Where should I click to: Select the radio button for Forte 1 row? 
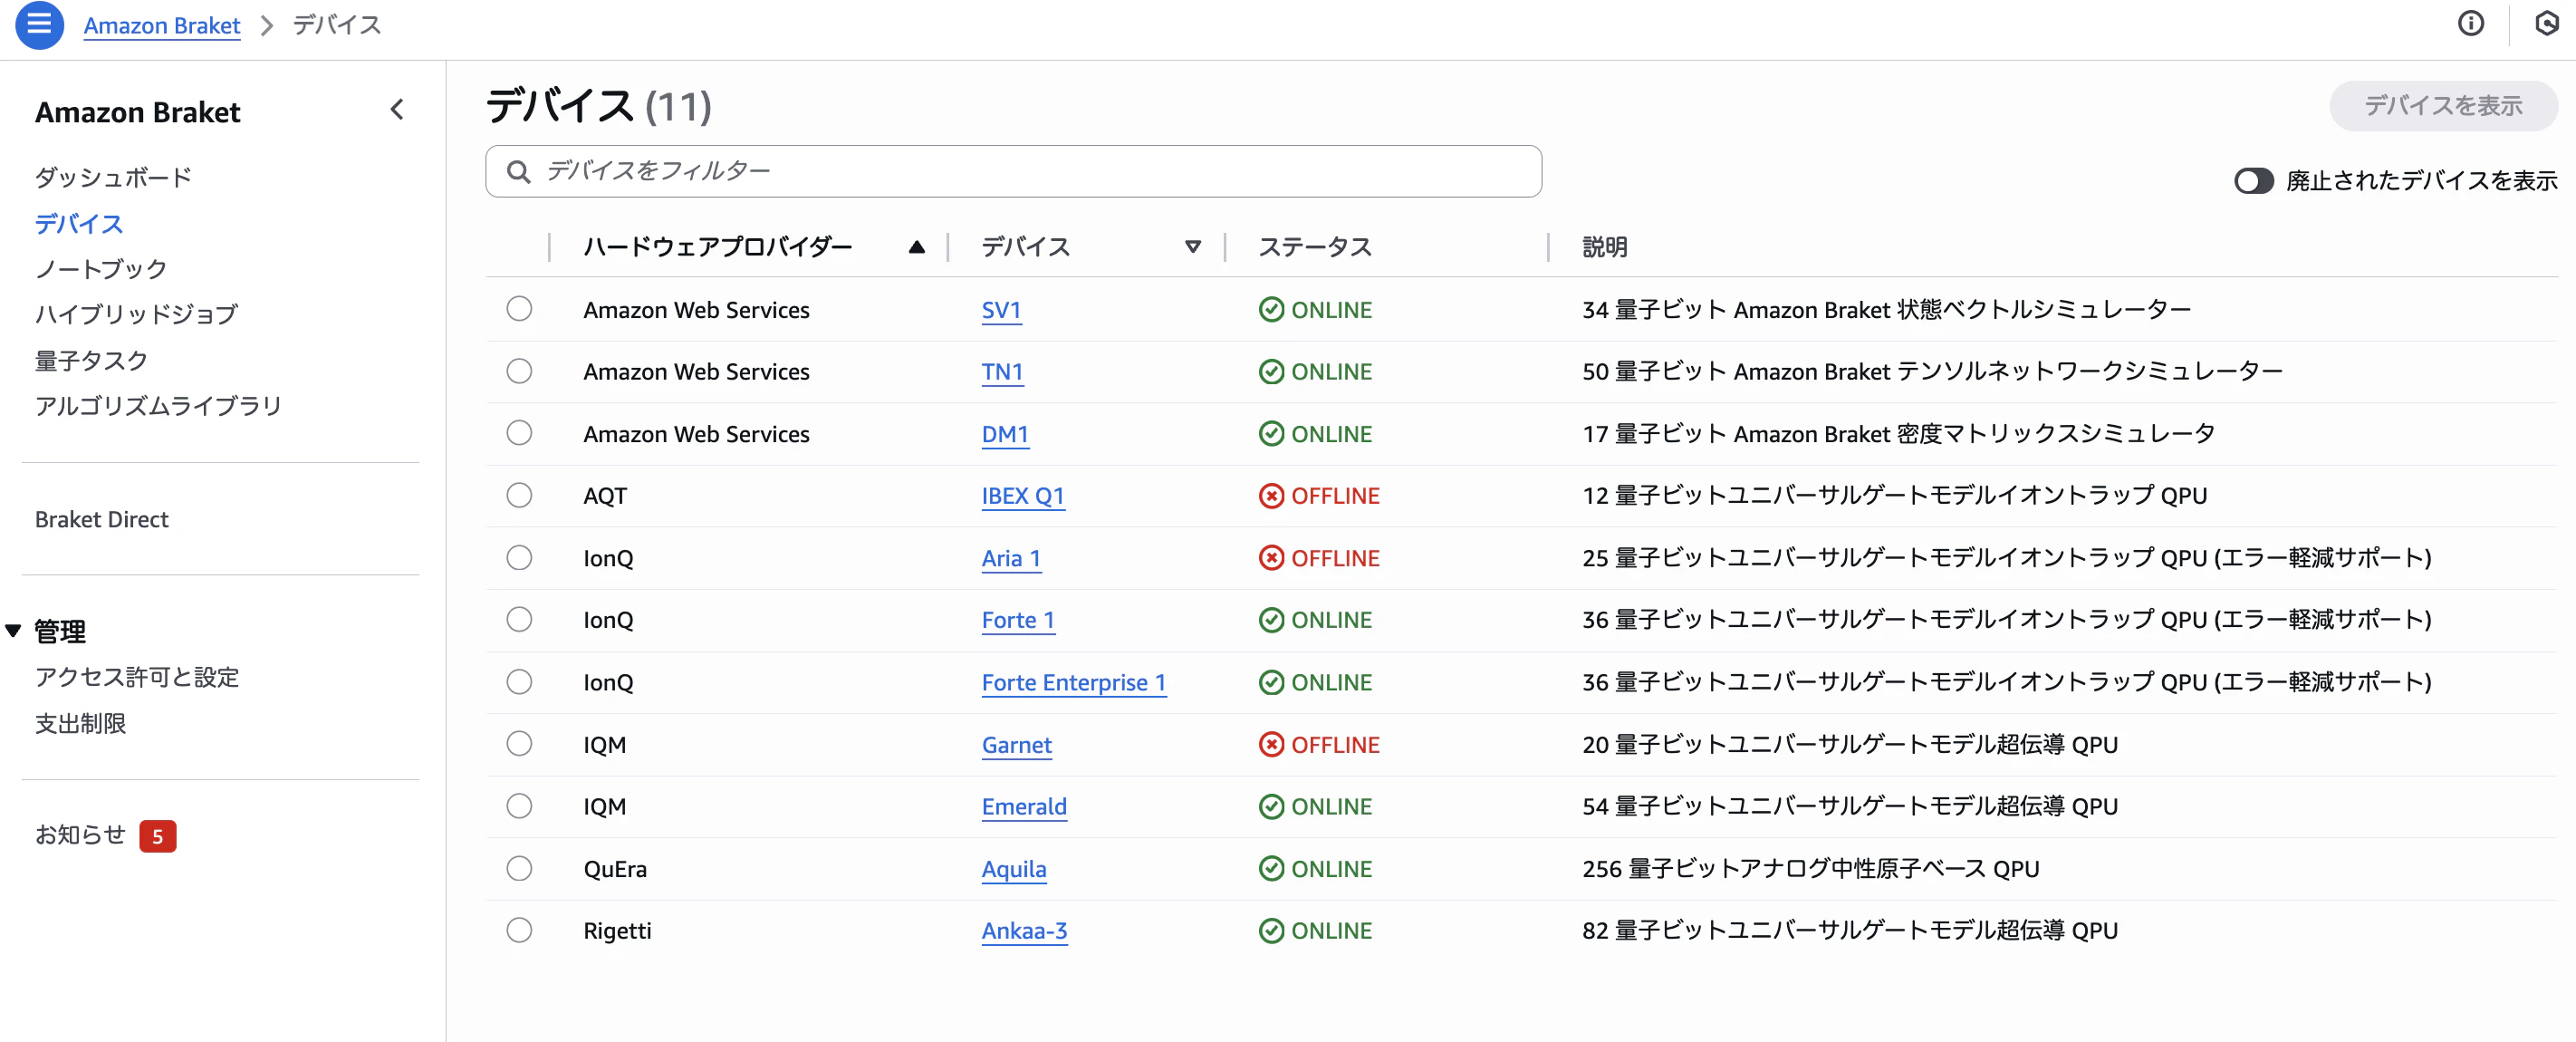519,619
